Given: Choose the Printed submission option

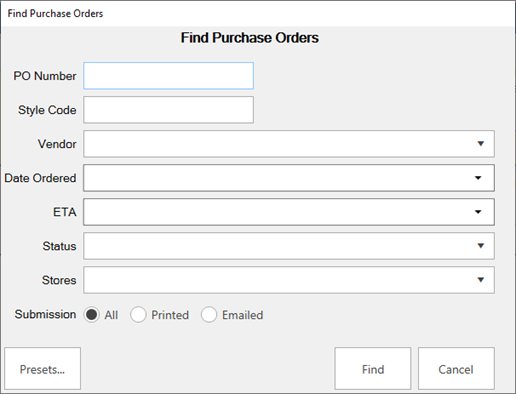Looking at the screenshot, I should point(138,315).
